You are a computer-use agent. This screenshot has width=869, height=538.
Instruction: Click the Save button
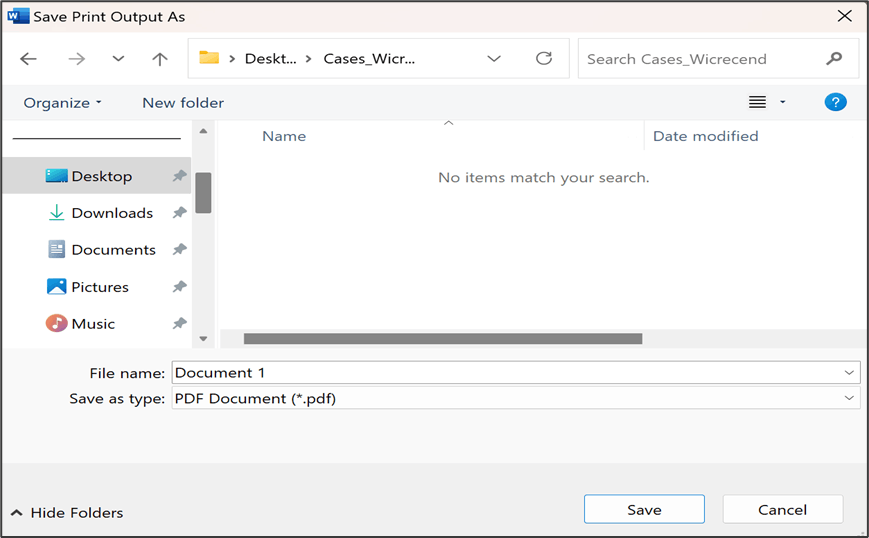644,509
